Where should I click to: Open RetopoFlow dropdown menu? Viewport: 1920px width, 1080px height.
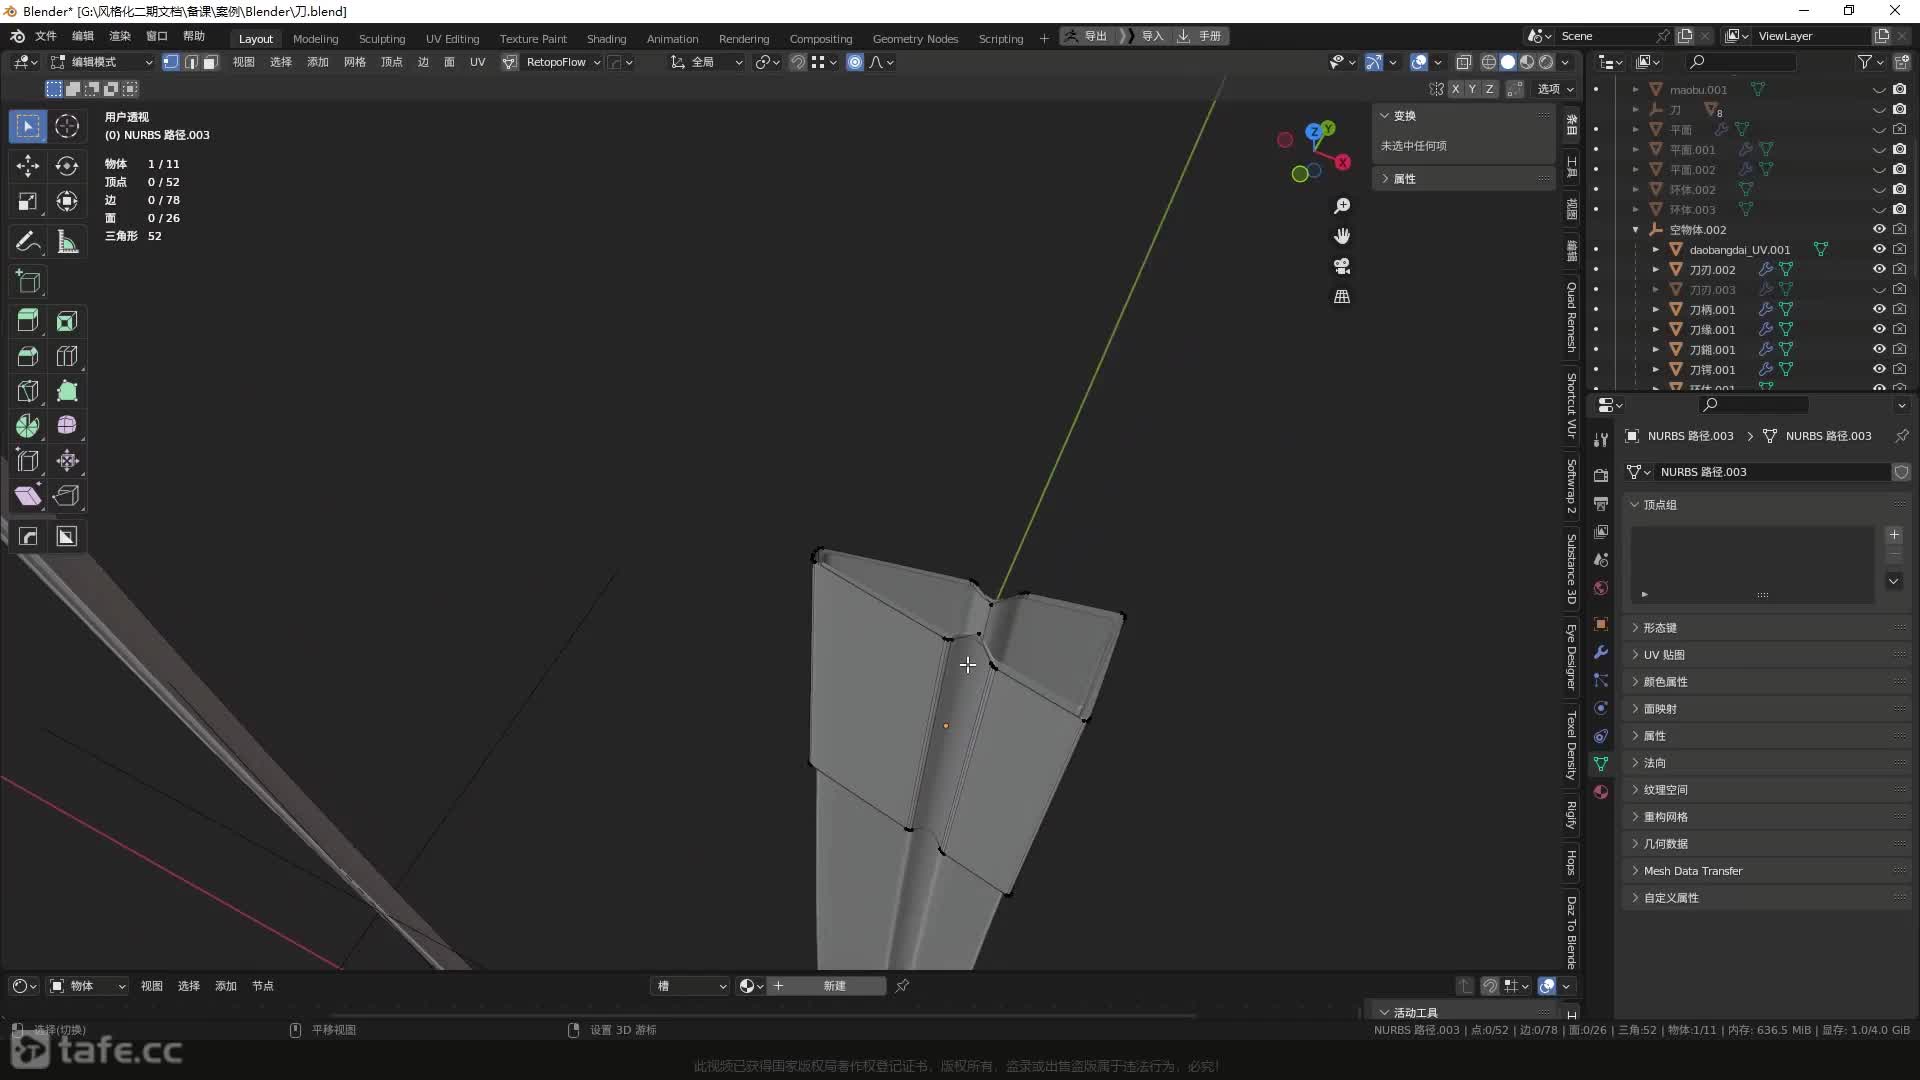coord(563,62)
